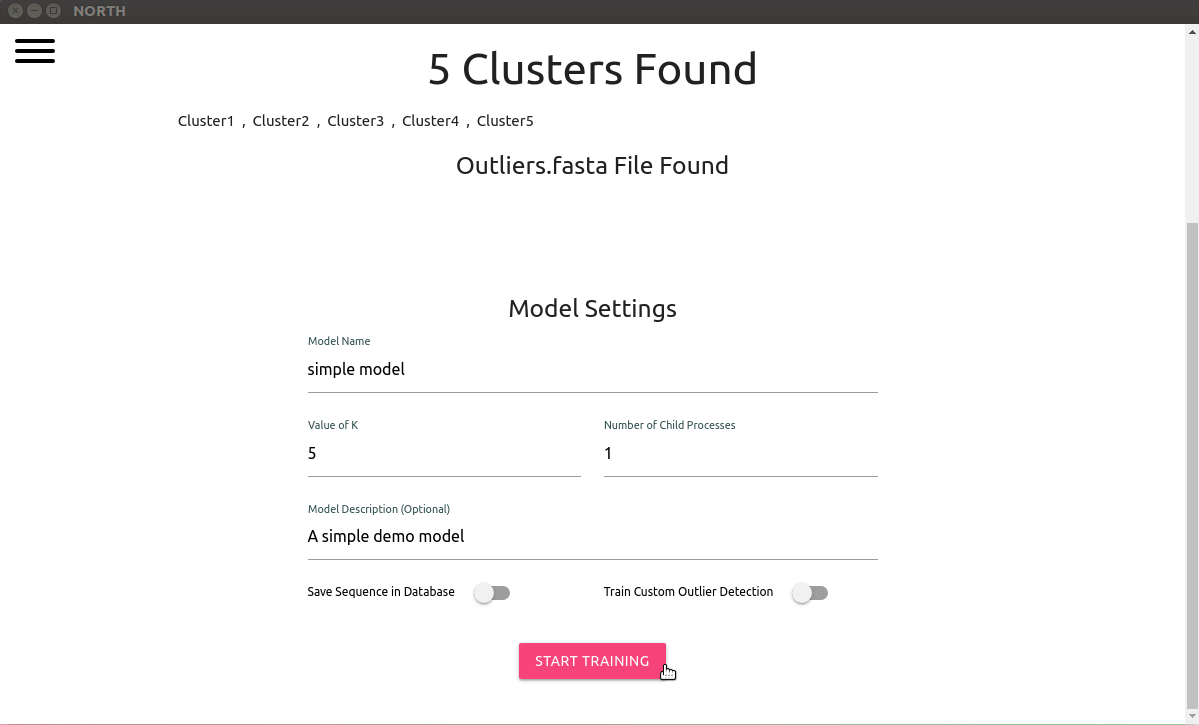Image resolution: width=1199 pixels, height=725 pixels.
Task: Enable Train Custom Outlier Detection switch
Action: [x=810, y=593]
